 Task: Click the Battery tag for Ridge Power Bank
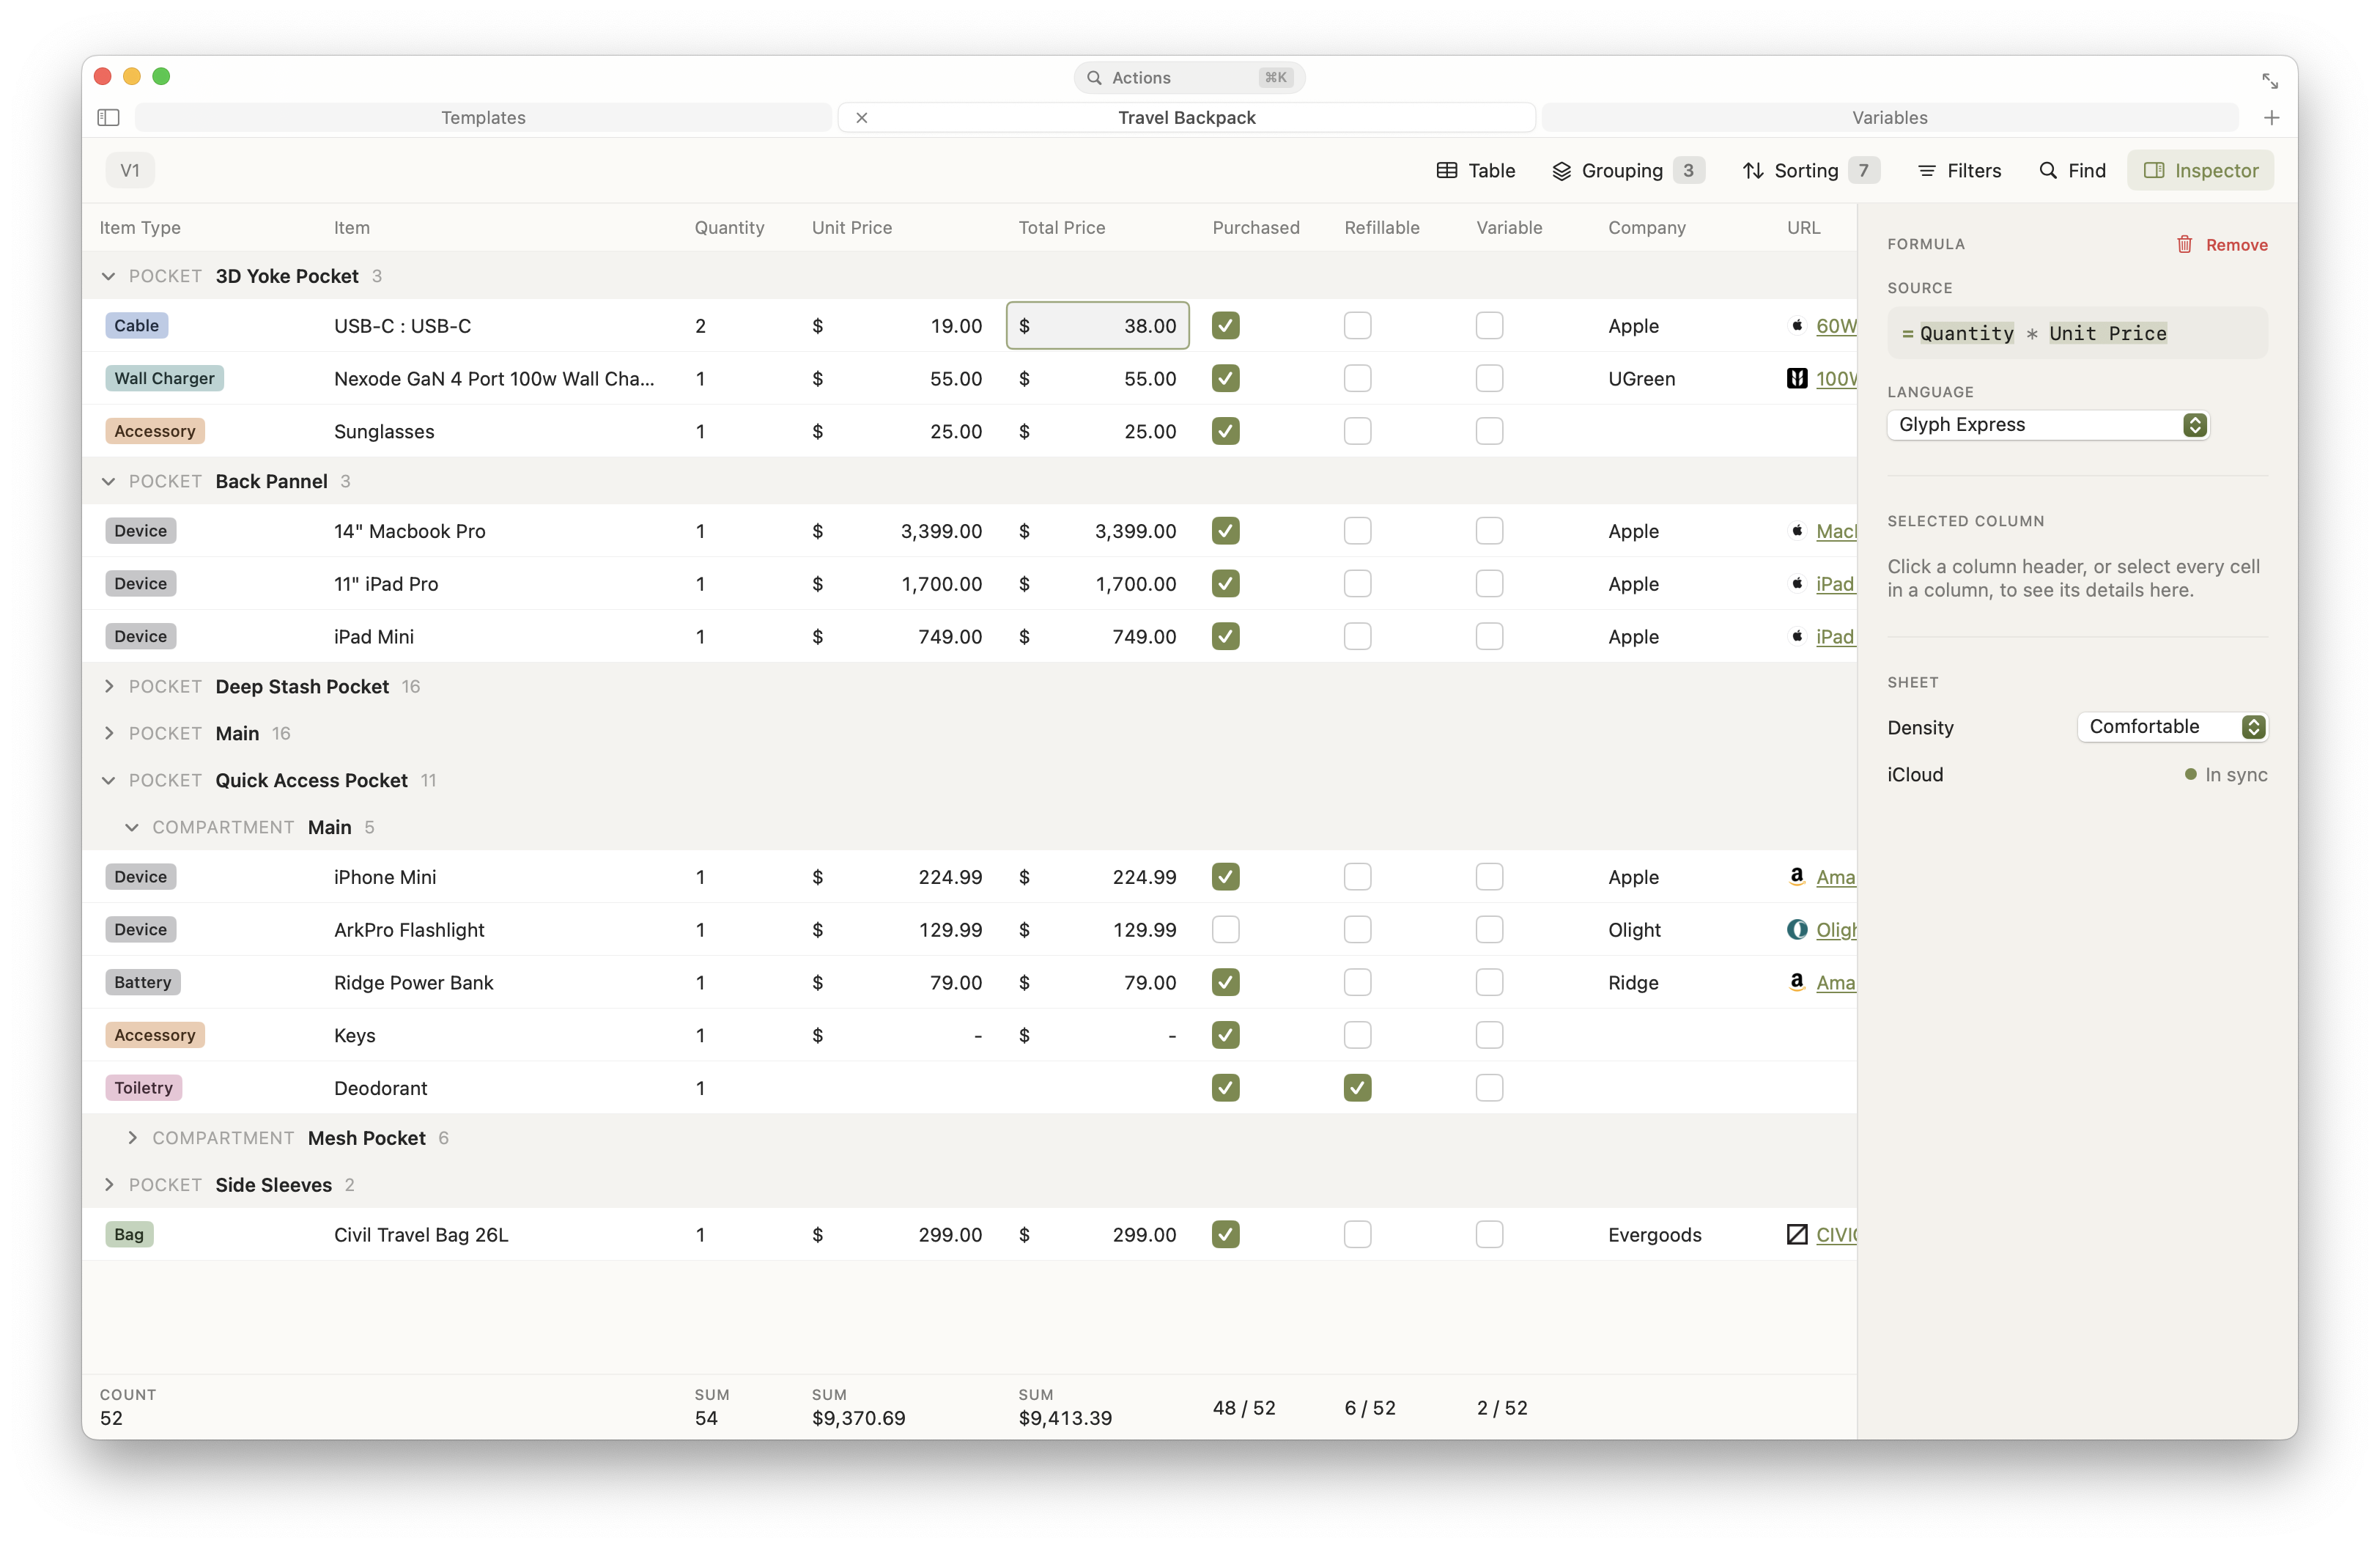coord(142,982)
